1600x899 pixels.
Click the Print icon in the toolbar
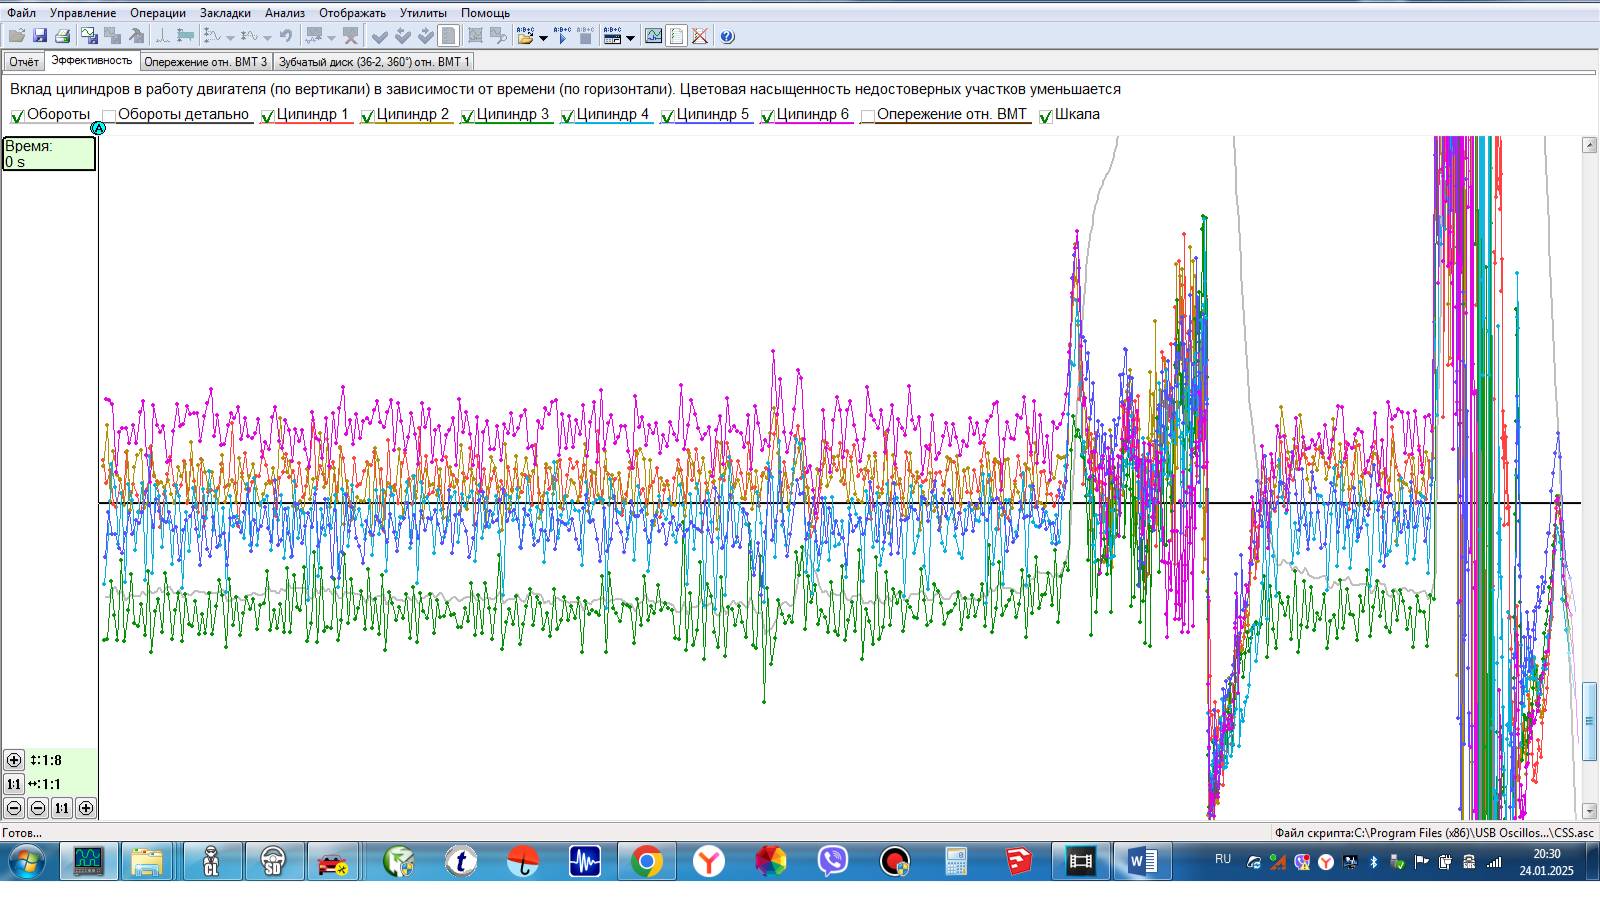point(62,36)
